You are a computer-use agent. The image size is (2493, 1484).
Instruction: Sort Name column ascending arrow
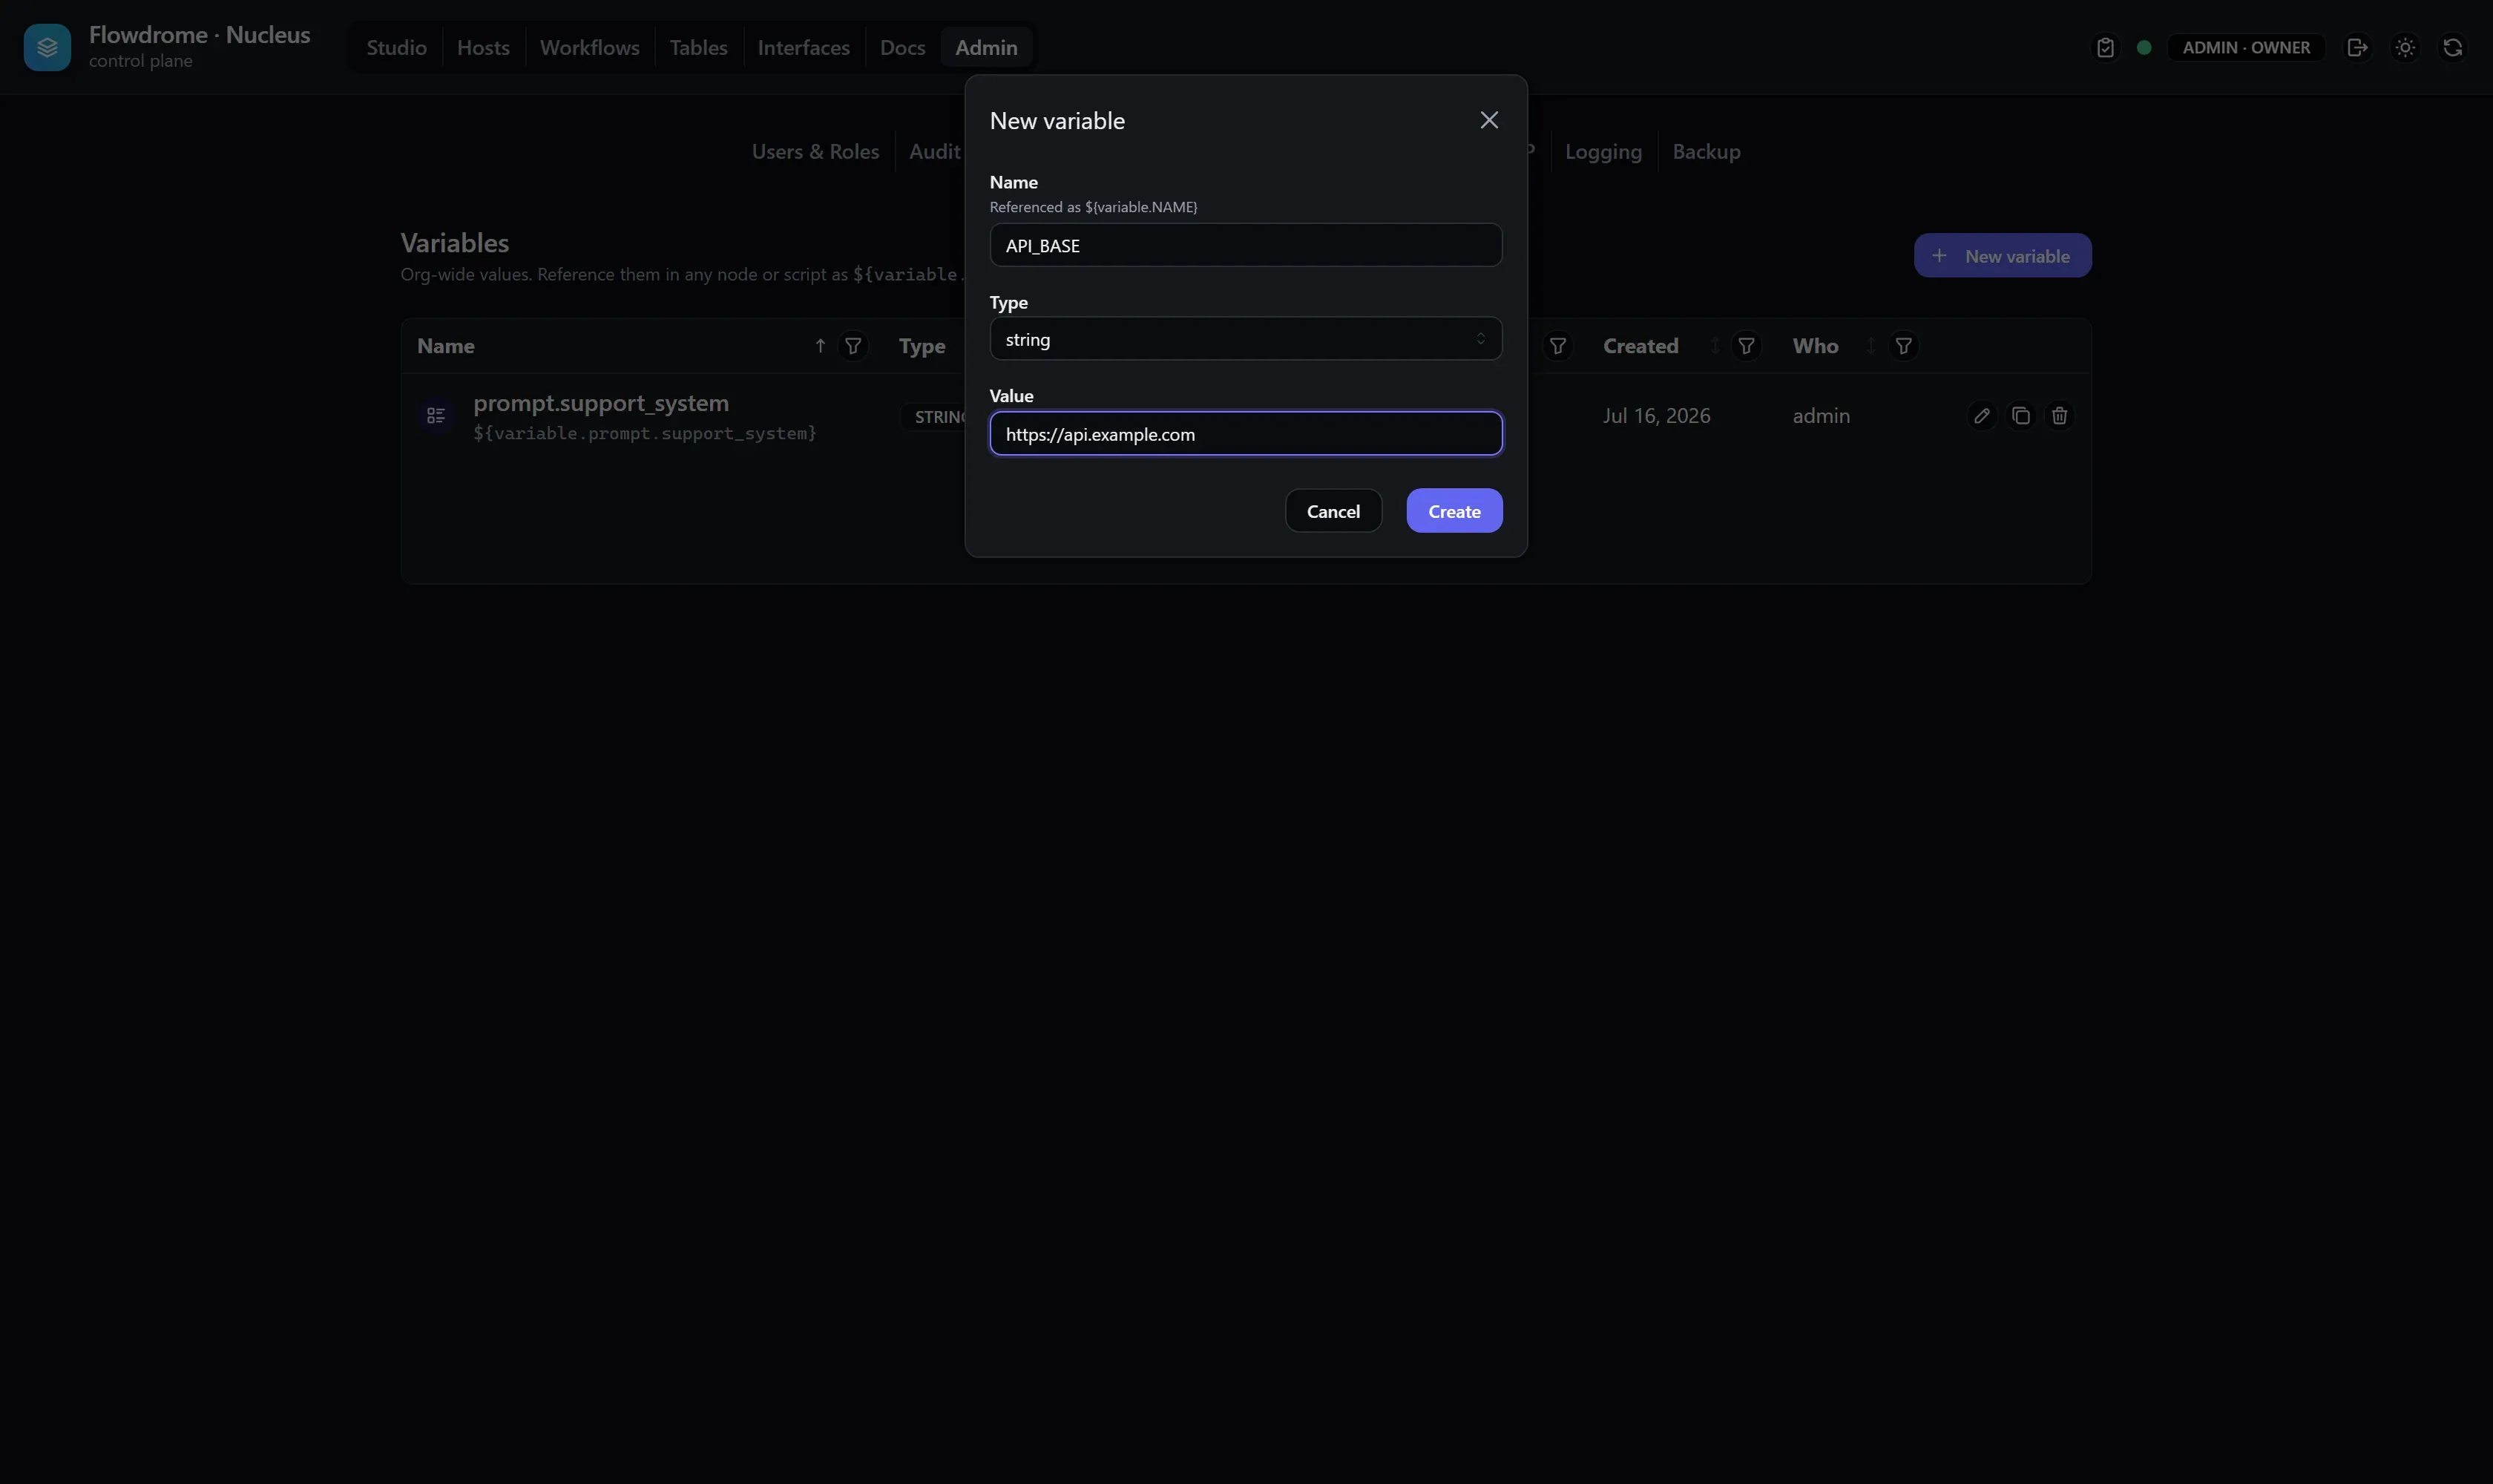pyautogui.click(x=820, y=346)
